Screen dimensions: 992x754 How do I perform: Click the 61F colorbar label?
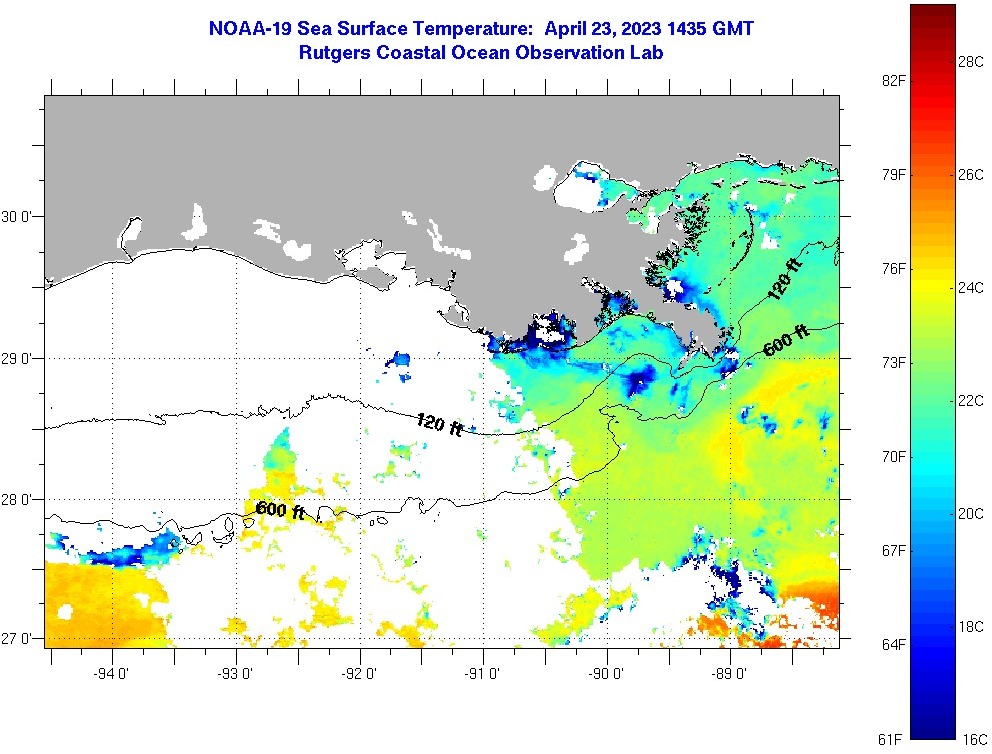(891, 739)
